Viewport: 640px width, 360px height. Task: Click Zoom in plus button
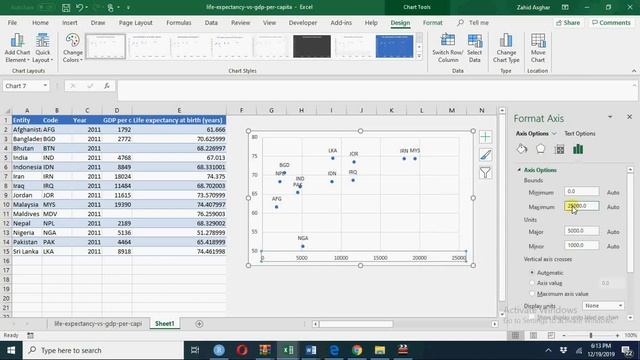[x=617, y=336]
